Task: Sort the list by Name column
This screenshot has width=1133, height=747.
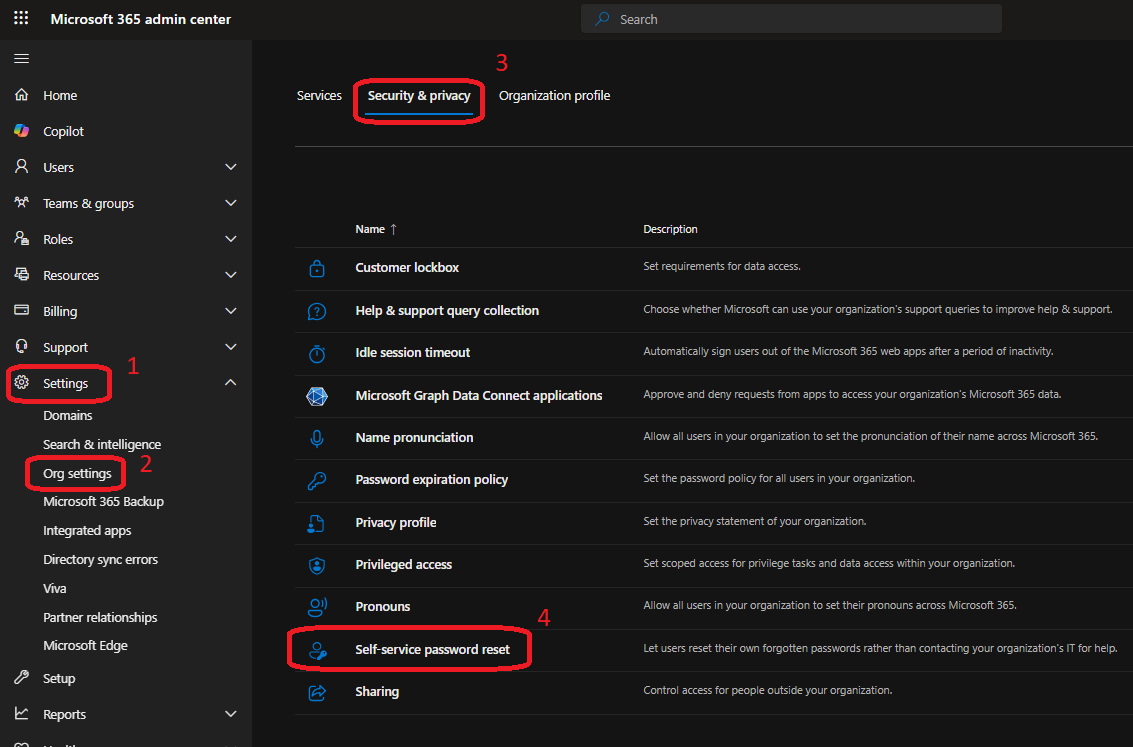Action: (376, 229)
